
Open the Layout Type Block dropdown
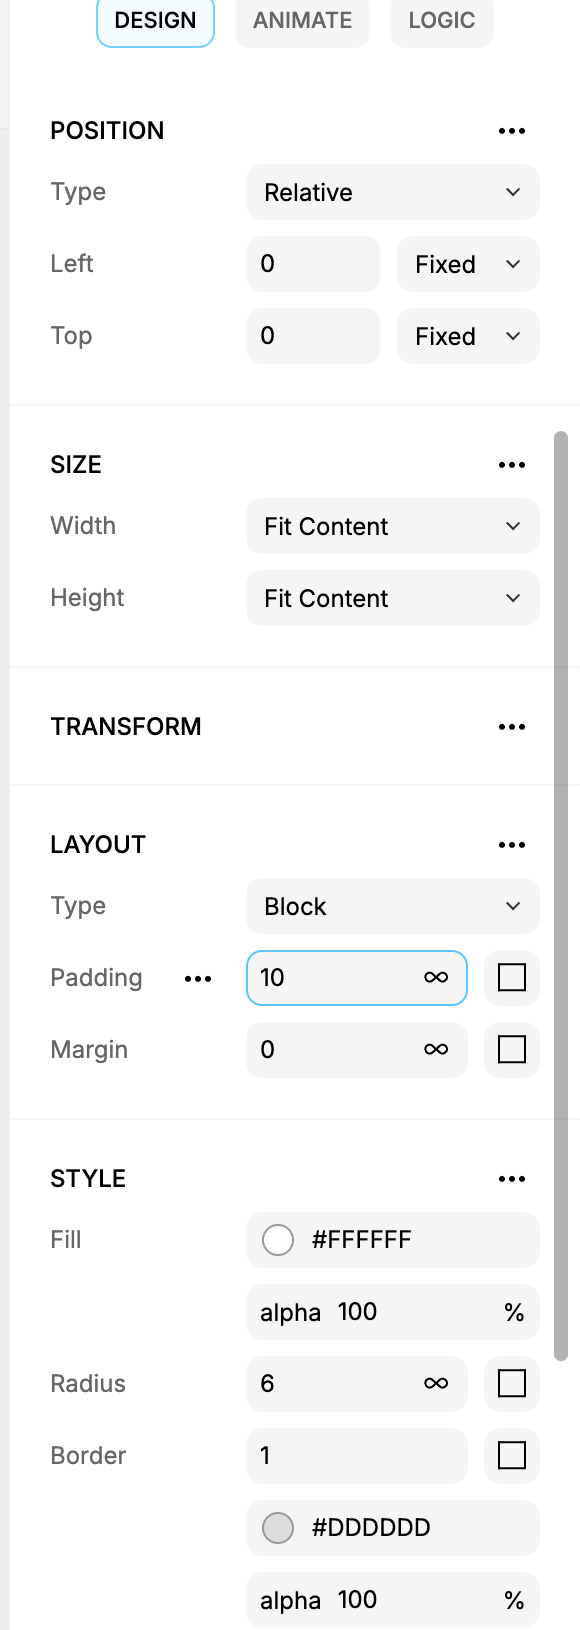click(393, 906)
